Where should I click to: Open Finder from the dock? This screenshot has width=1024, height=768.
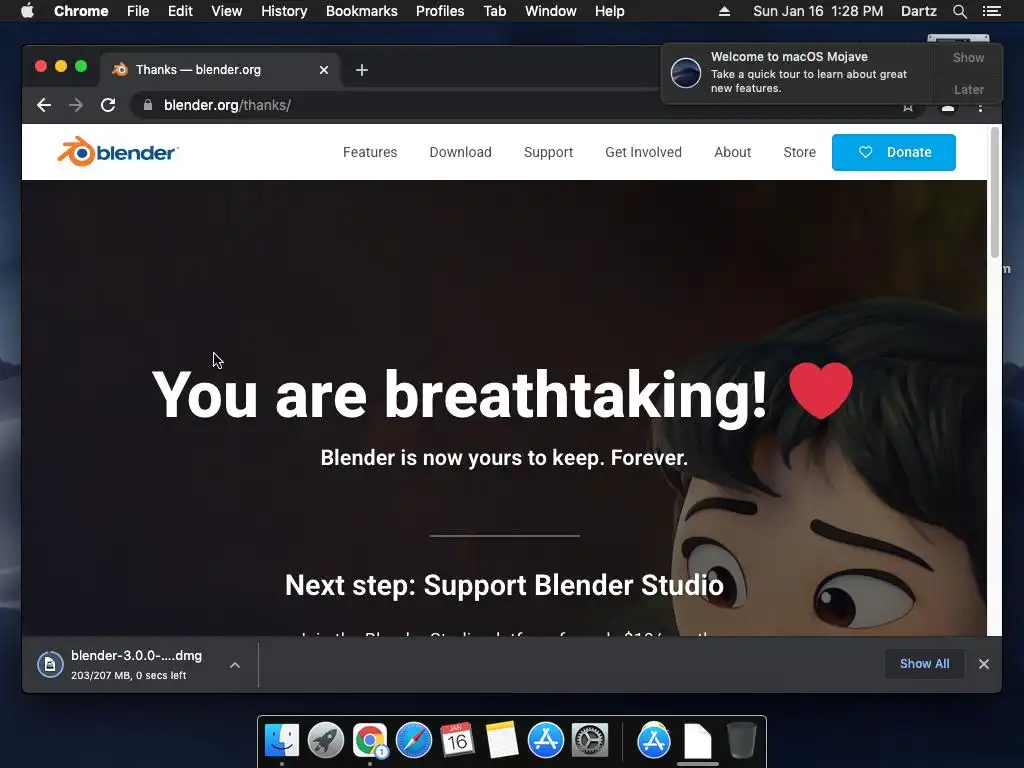(x=281, y=741)
